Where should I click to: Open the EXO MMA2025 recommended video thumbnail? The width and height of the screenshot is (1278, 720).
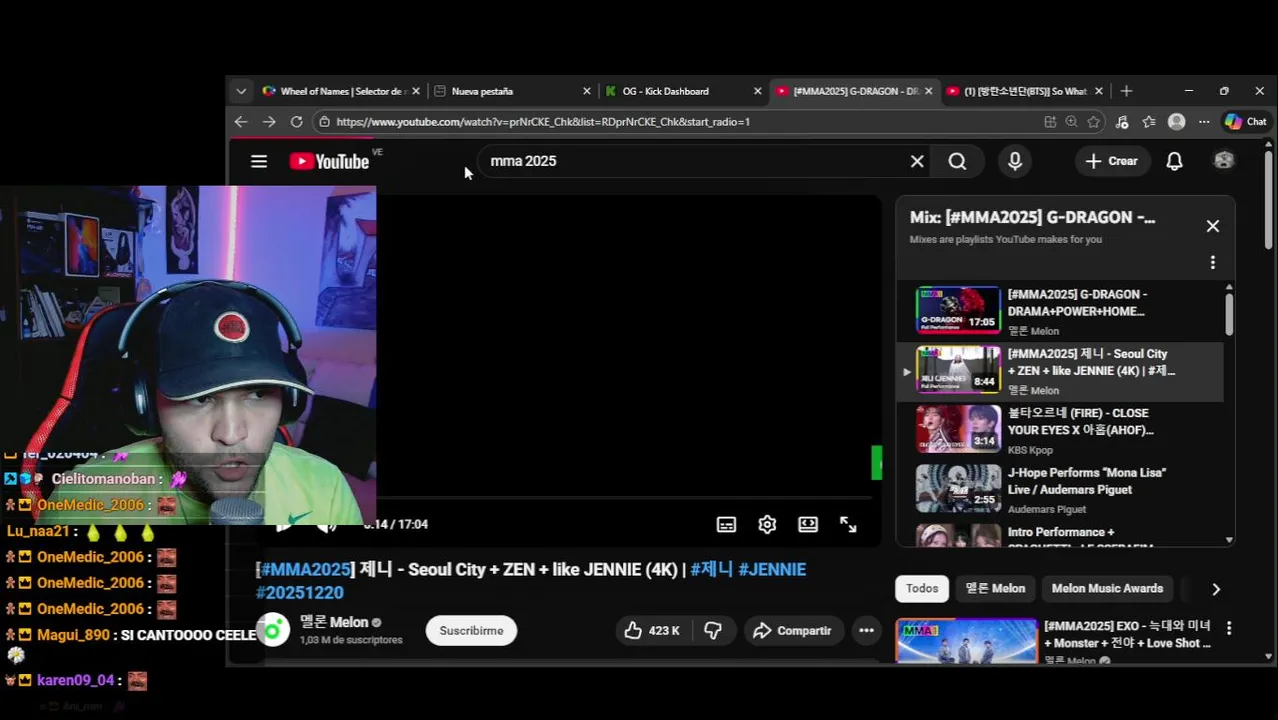pos(967,641)
